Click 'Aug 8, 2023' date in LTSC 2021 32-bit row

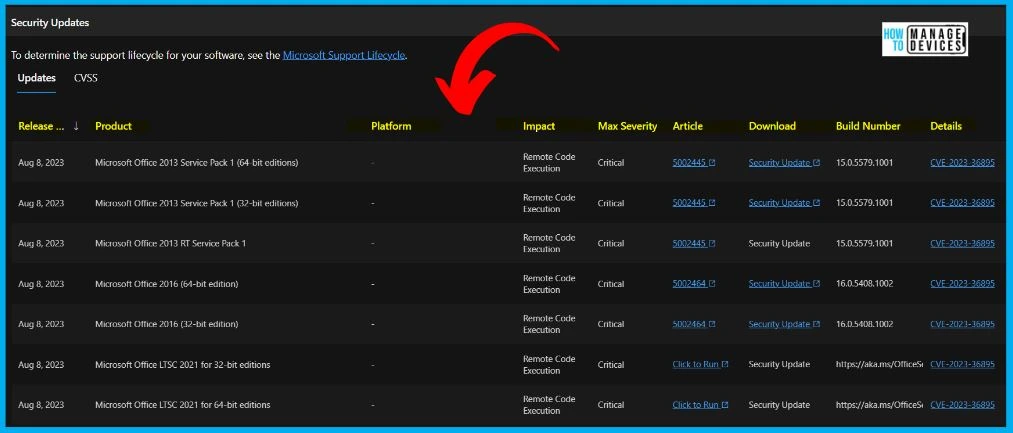click(x=41, y=364)
